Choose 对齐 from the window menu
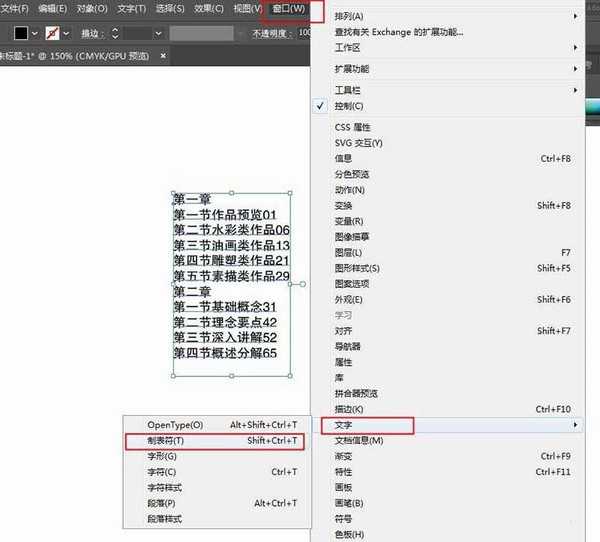The width and height of the screenshot is (600, 542). click(x=343, y=331)
